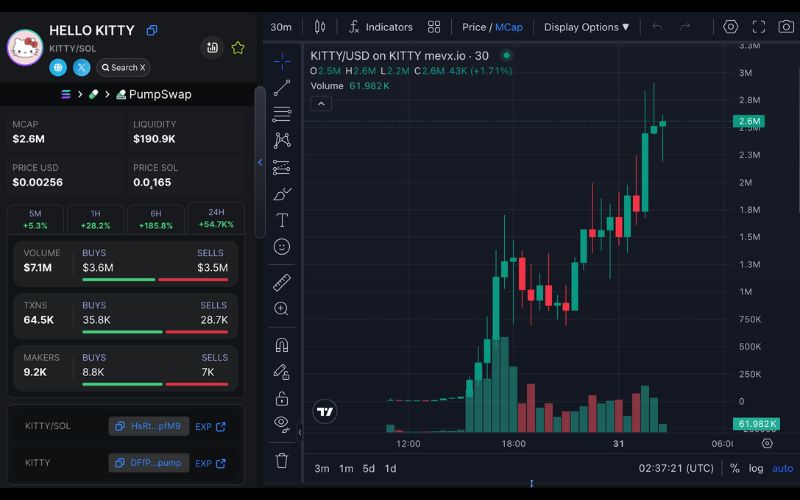Click the undo arrow in chart toolbar
Screen dimensions: 800x500
point(657,27)
